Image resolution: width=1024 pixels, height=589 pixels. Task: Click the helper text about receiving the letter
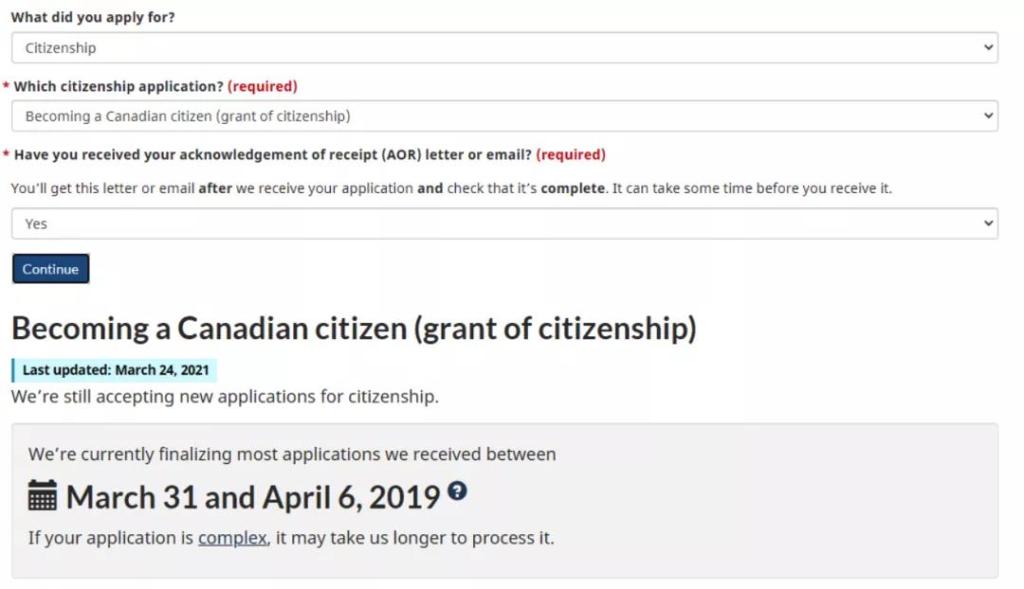click(x=451, y=188)
